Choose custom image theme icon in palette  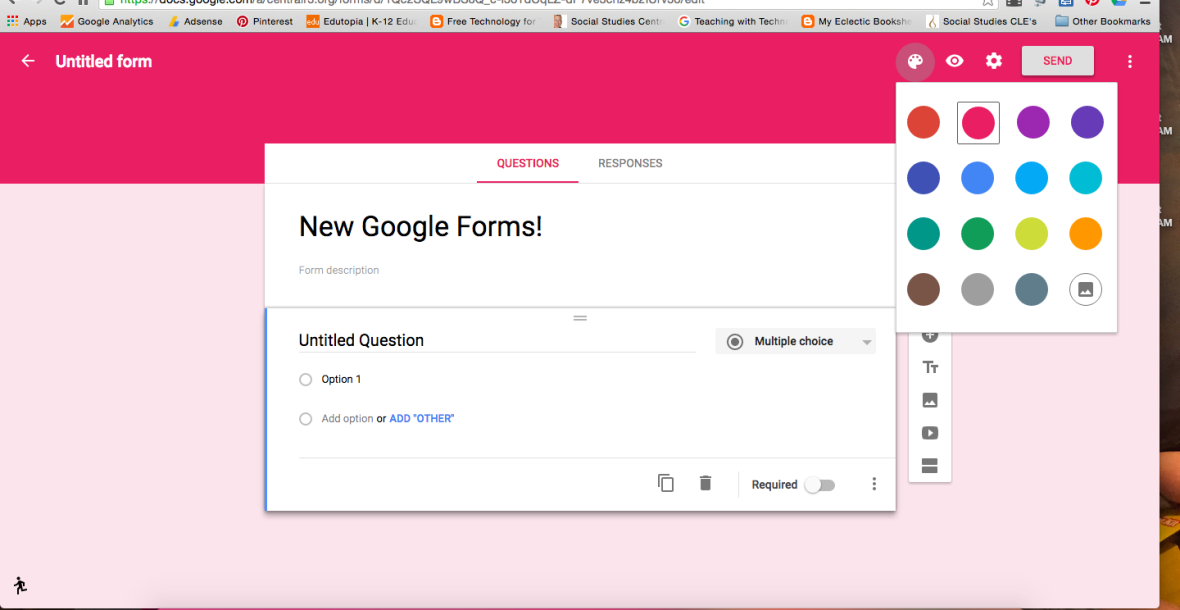pos(1085,290)
